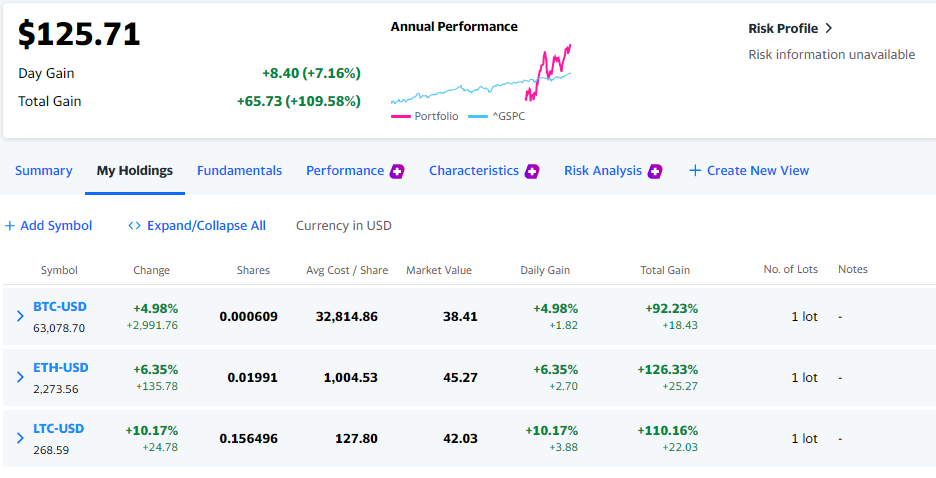
Task: Click Risk information unavailable text
Action: (832, 54)
